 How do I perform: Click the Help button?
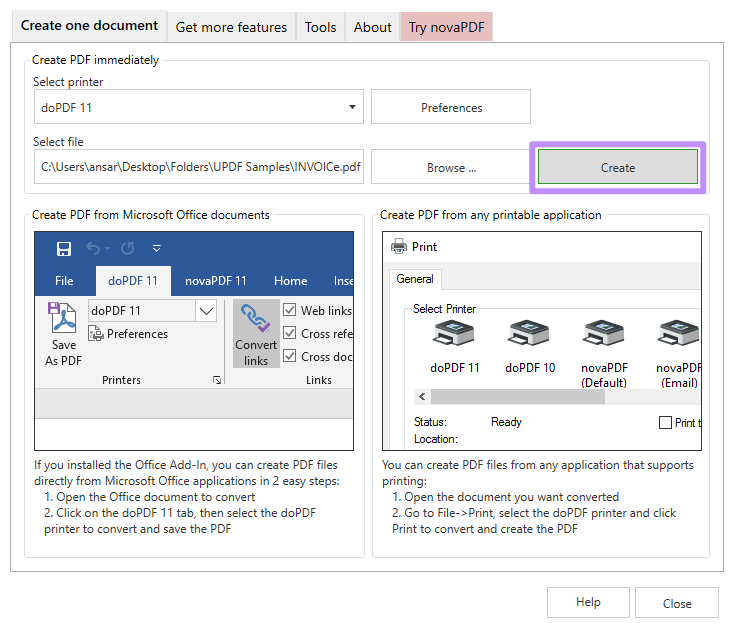588,602
